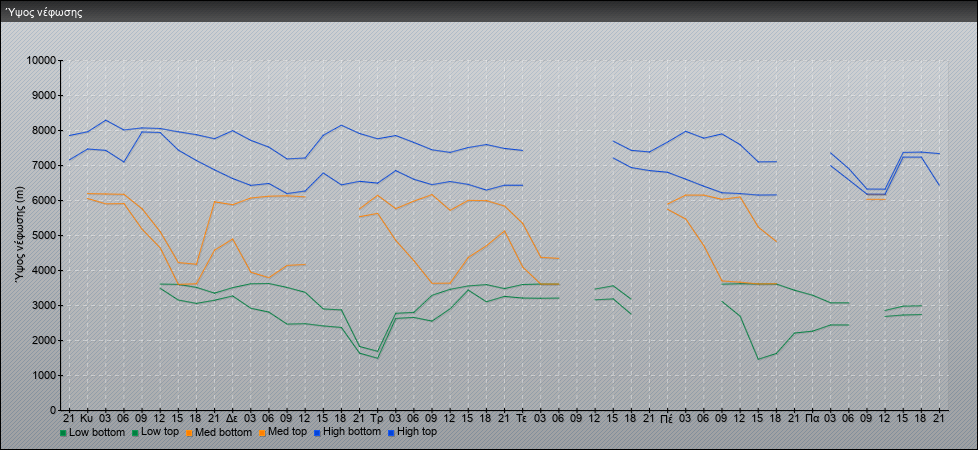Image resolution: width=978 pixels, height=450 pixels.
Task: Click the green Low bottom legend swatch
Action: pos(63,432)
